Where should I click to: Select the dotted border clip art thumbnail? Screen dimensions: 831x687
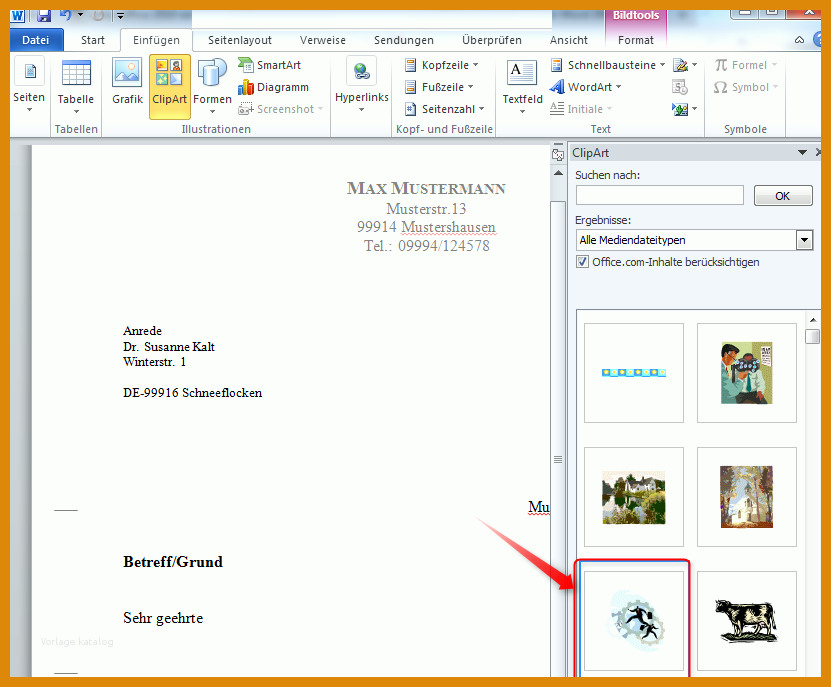pos(634,373)
